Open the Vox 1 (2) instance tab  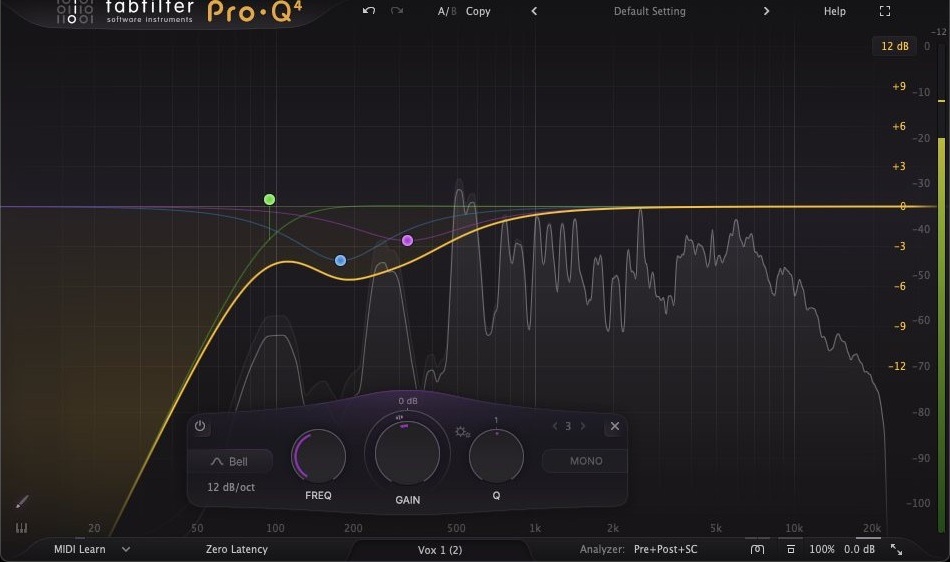(440, 550)
